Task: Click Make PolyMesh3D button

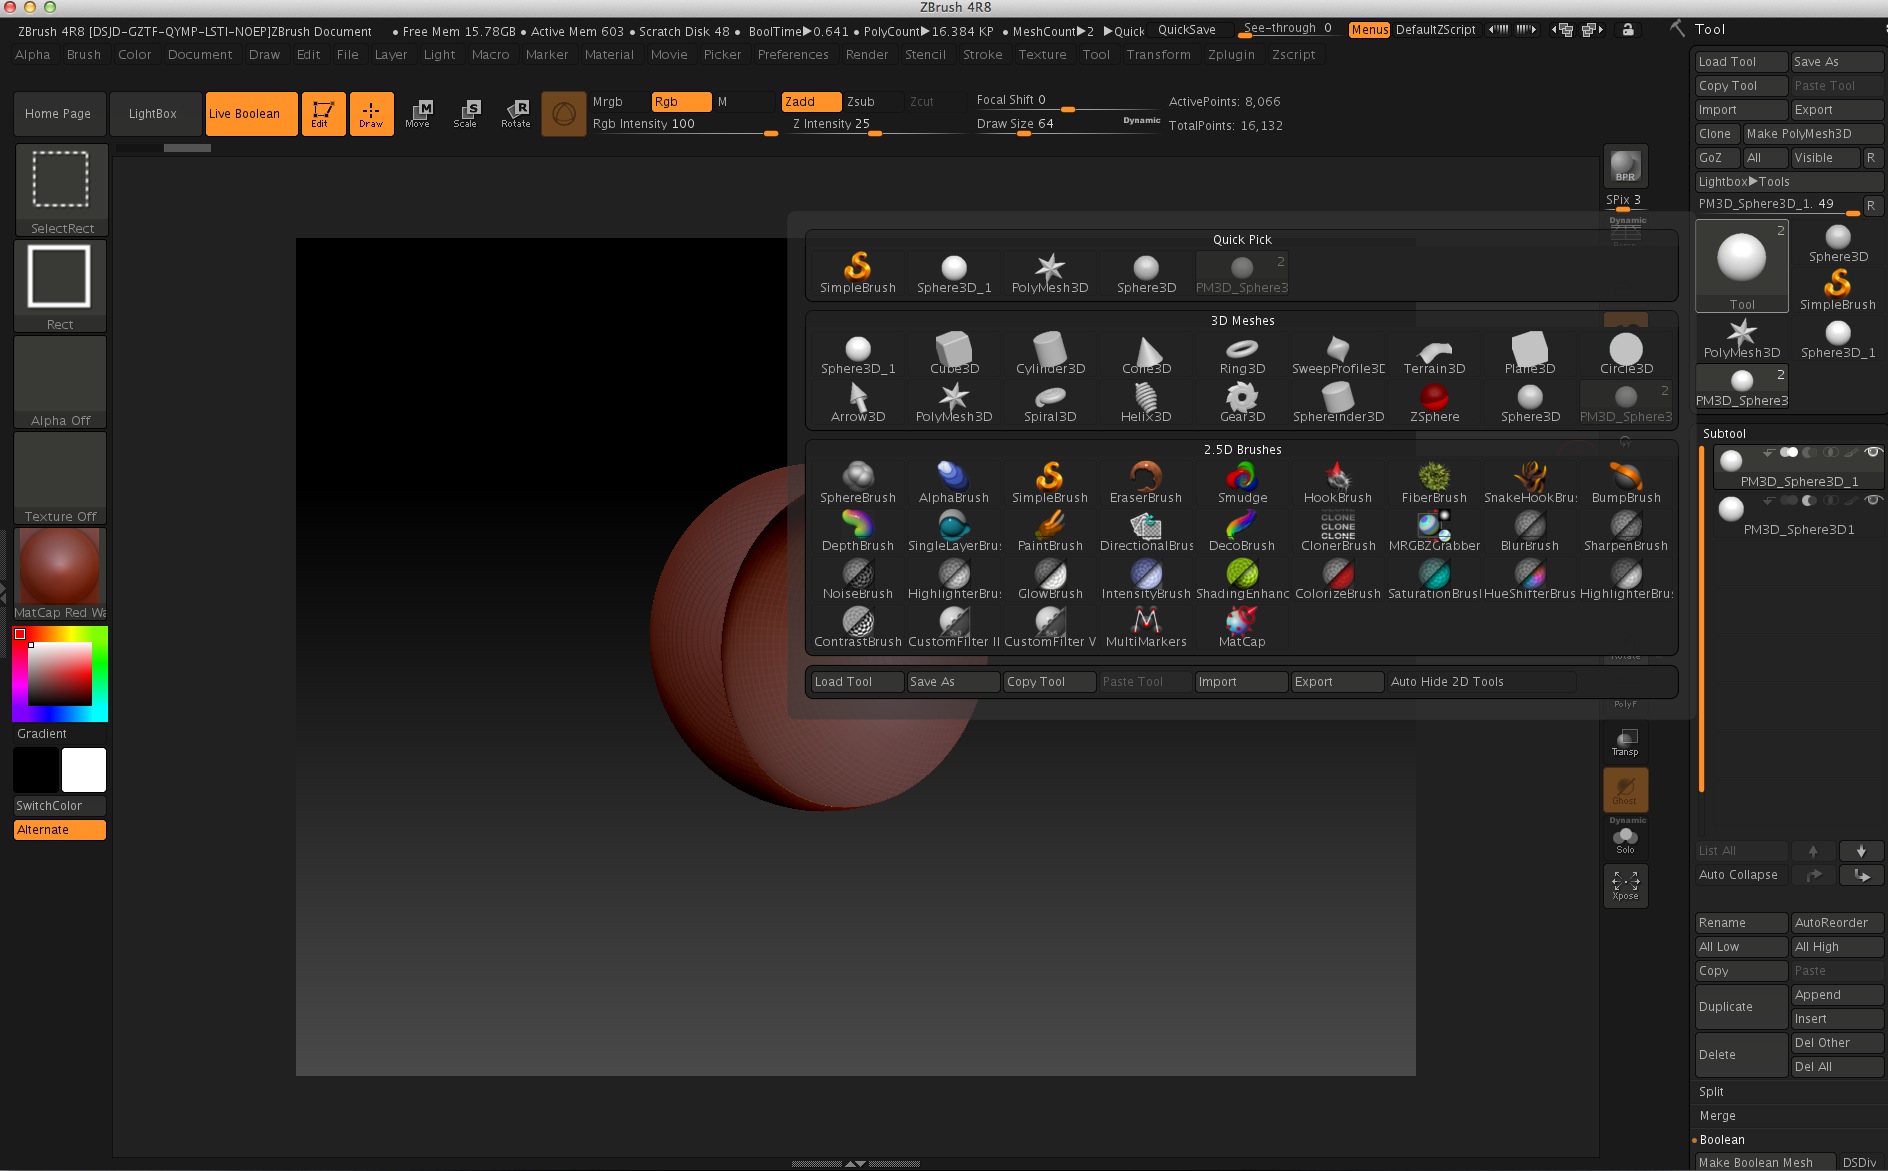Action: 1813,133
